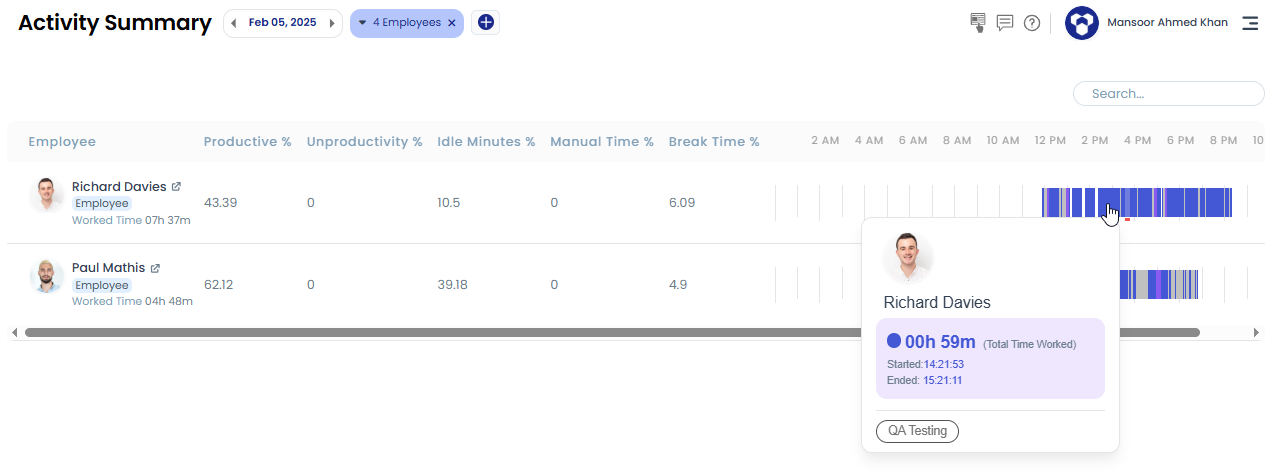
Task: Sort by Idle Minutes % column header
Action: coord(486,142)
